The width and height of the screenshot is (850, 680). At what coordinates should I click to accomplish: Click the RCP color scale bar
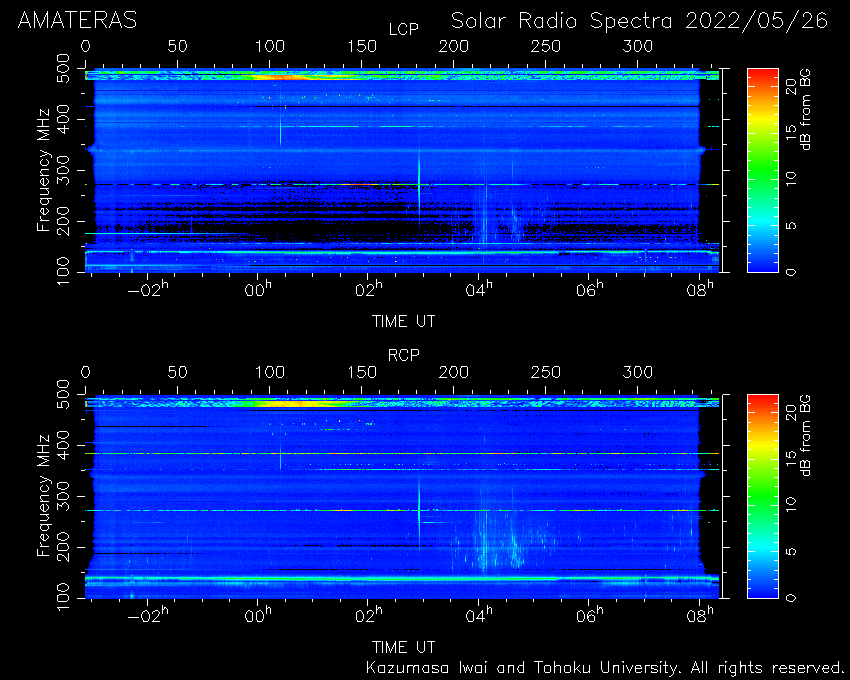tap(763, 496)
